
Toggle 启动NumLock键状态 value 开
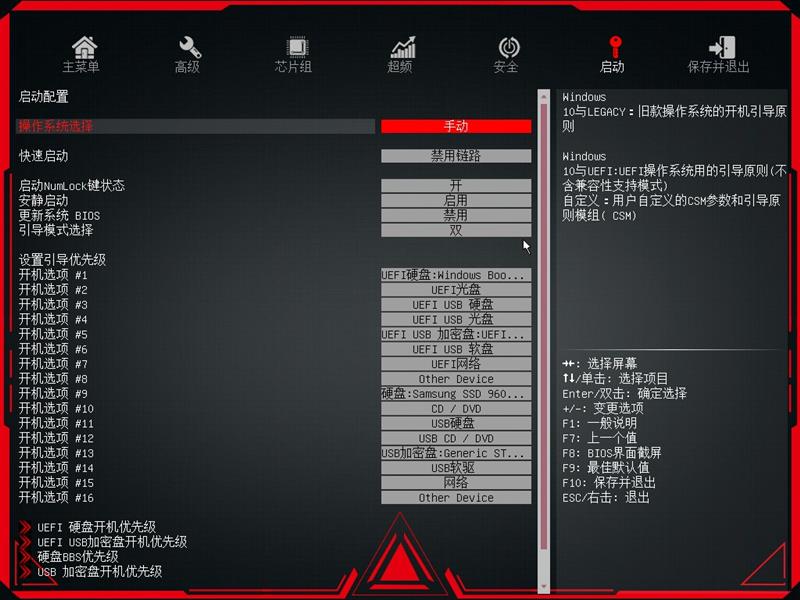tap(456, 185)
